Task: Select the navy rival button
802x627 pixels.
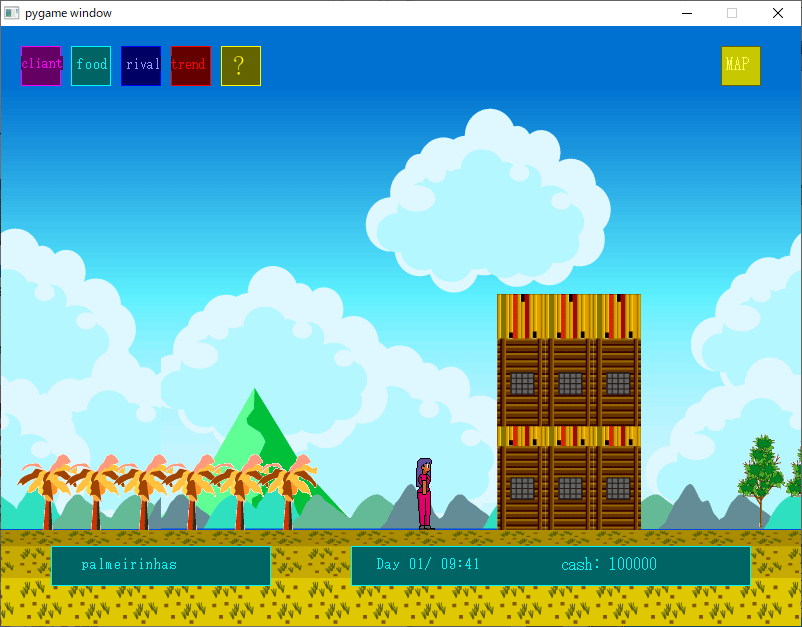Action: pos(141,66)
